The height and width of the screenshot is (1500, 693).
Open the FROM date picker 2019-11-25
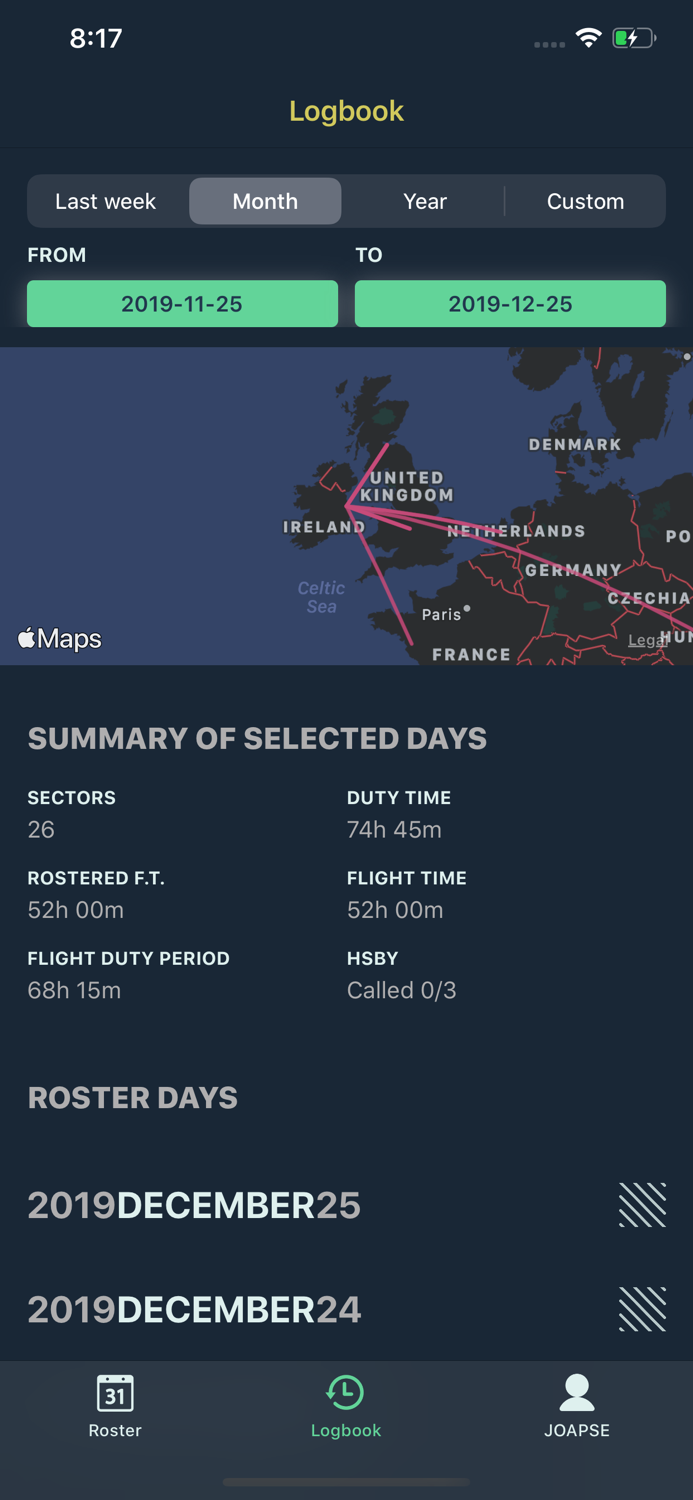coord(182,304)
